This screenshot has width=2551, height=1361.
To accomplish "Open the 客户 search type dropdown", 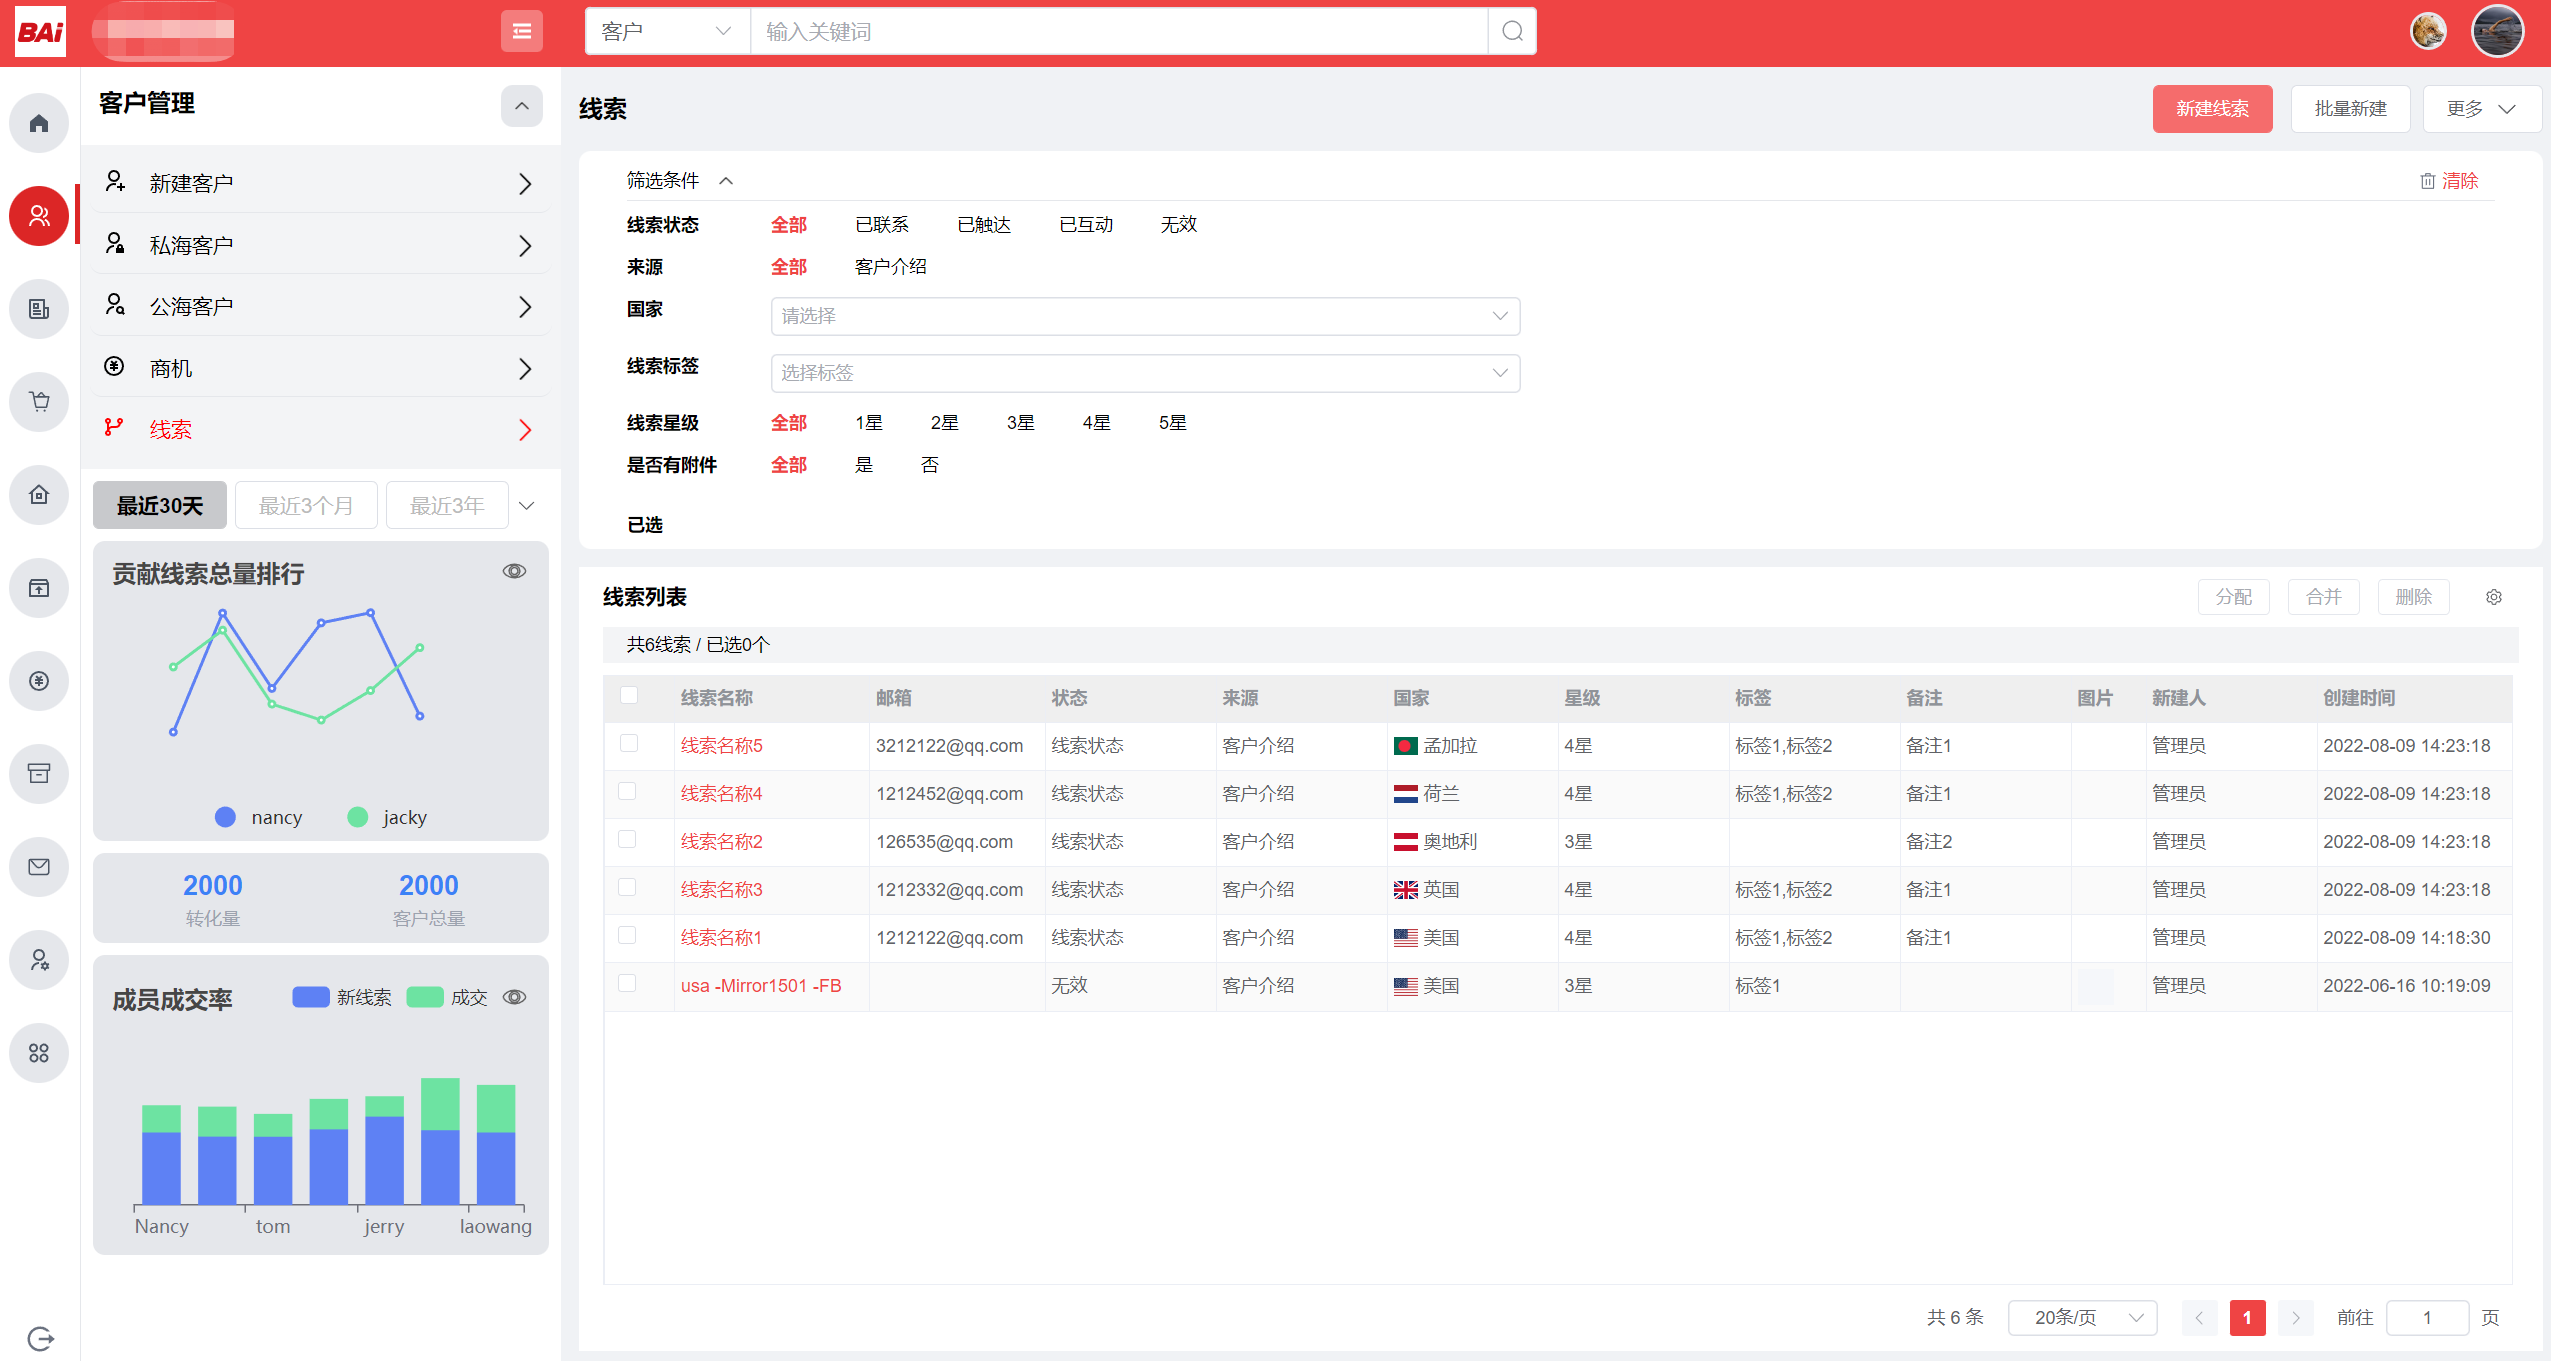I will (x=667, y=31).
